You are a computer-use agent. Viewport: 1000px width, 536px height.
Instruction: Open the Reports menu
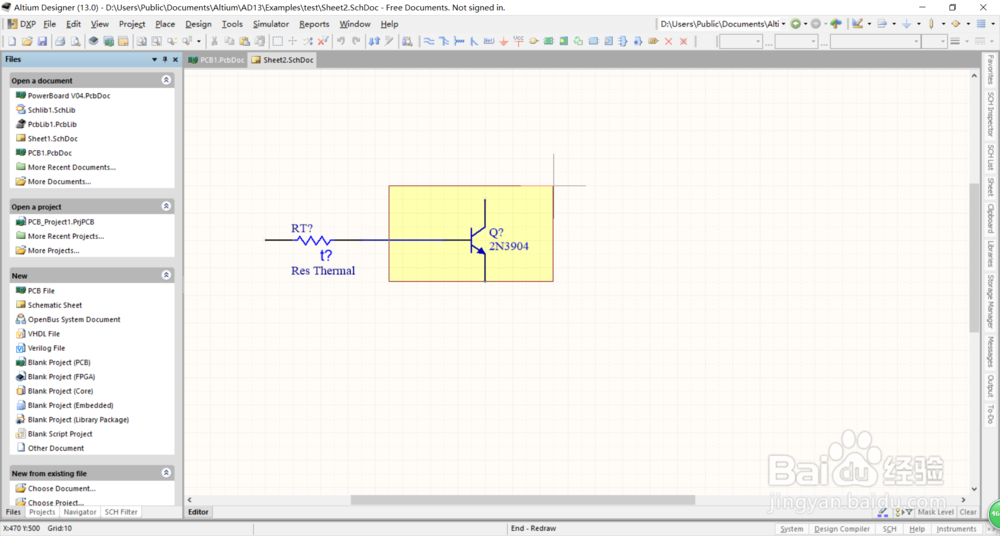[314, 24]
